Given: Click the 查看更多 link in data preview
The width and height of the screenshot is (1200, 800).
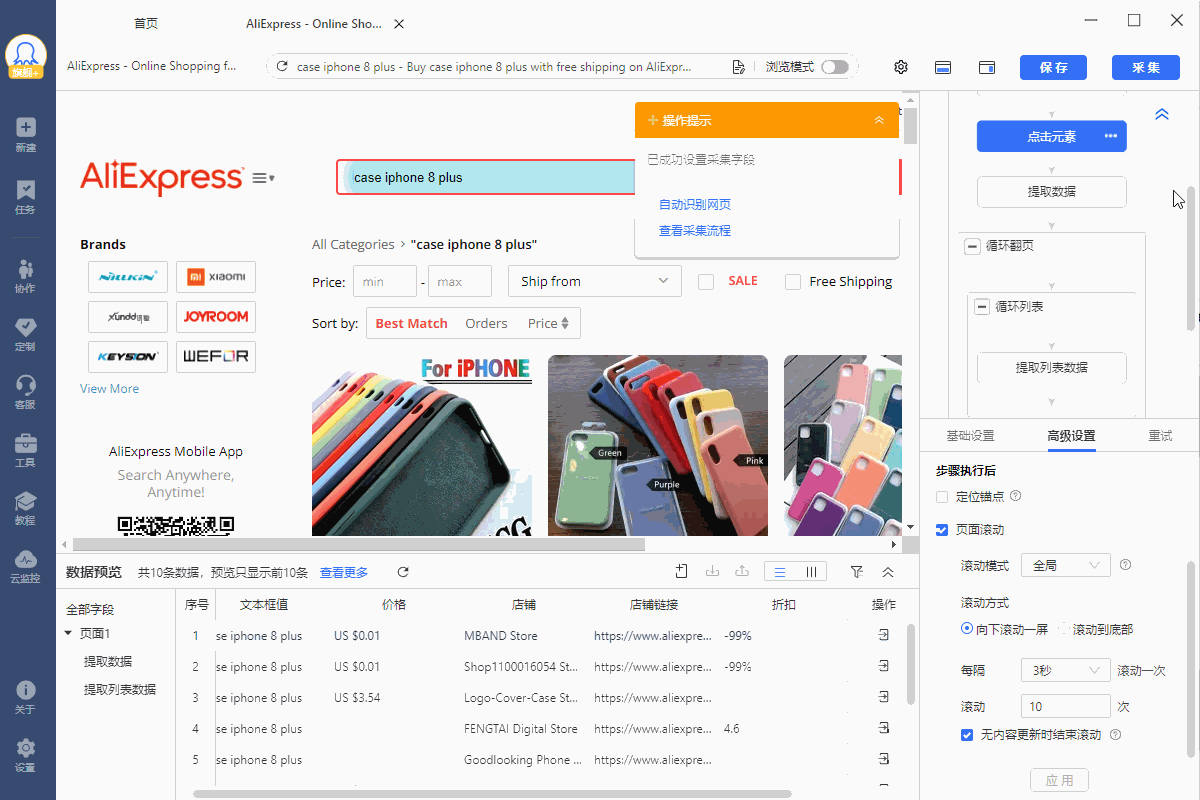Looking at the screenshot, I should pyautogui.click(x=344, y=573).
